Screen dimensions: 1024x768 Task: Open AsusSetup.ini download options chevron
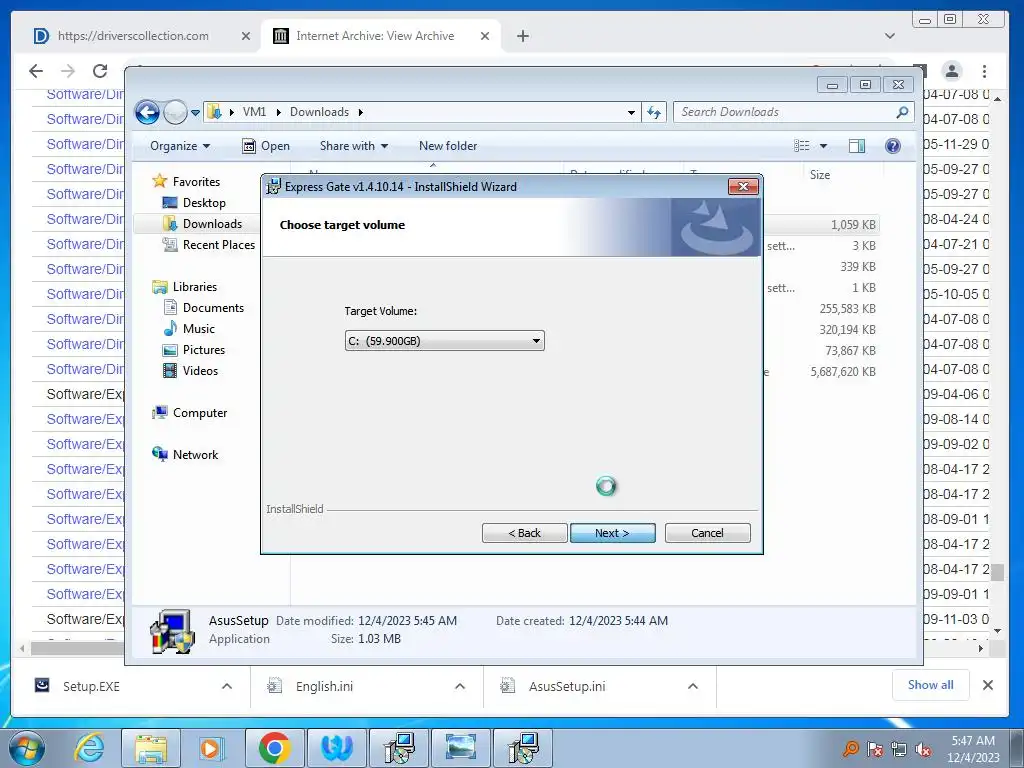coord(693,686)
